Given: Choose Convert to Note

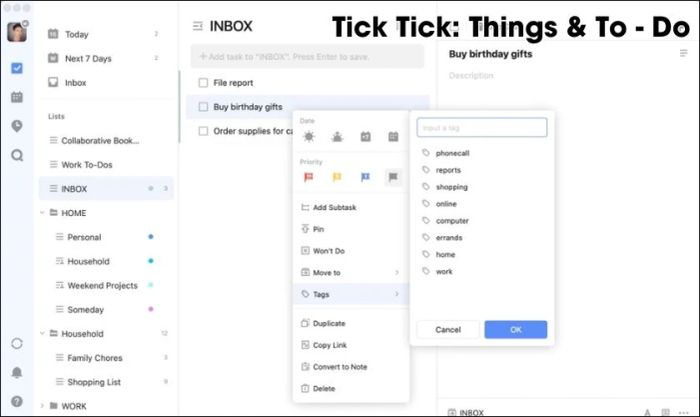Looking at the screenshot, I should coord(350,367).
